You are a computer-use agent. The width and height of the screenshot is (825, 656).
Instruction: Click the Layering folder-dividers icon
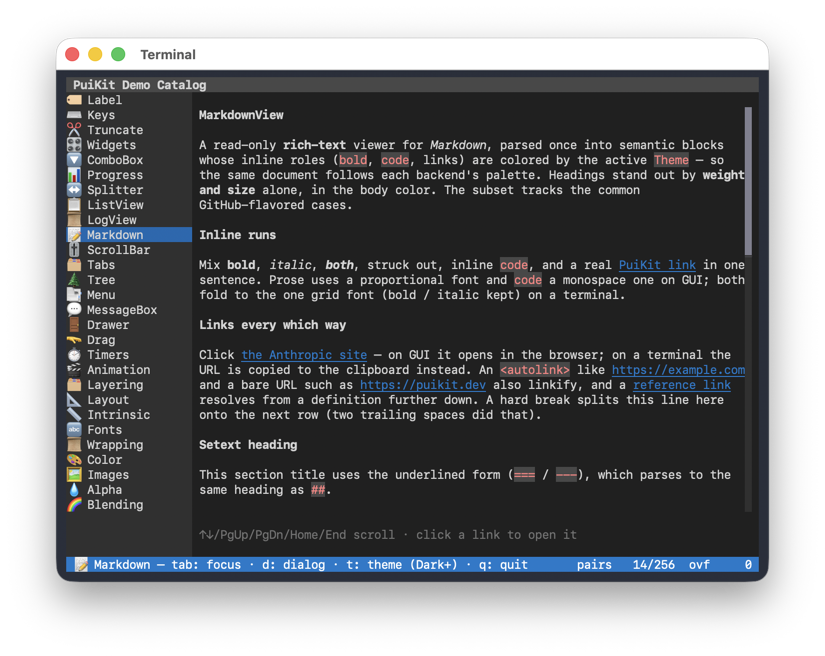pyautogui.click(x=74, y=385)
